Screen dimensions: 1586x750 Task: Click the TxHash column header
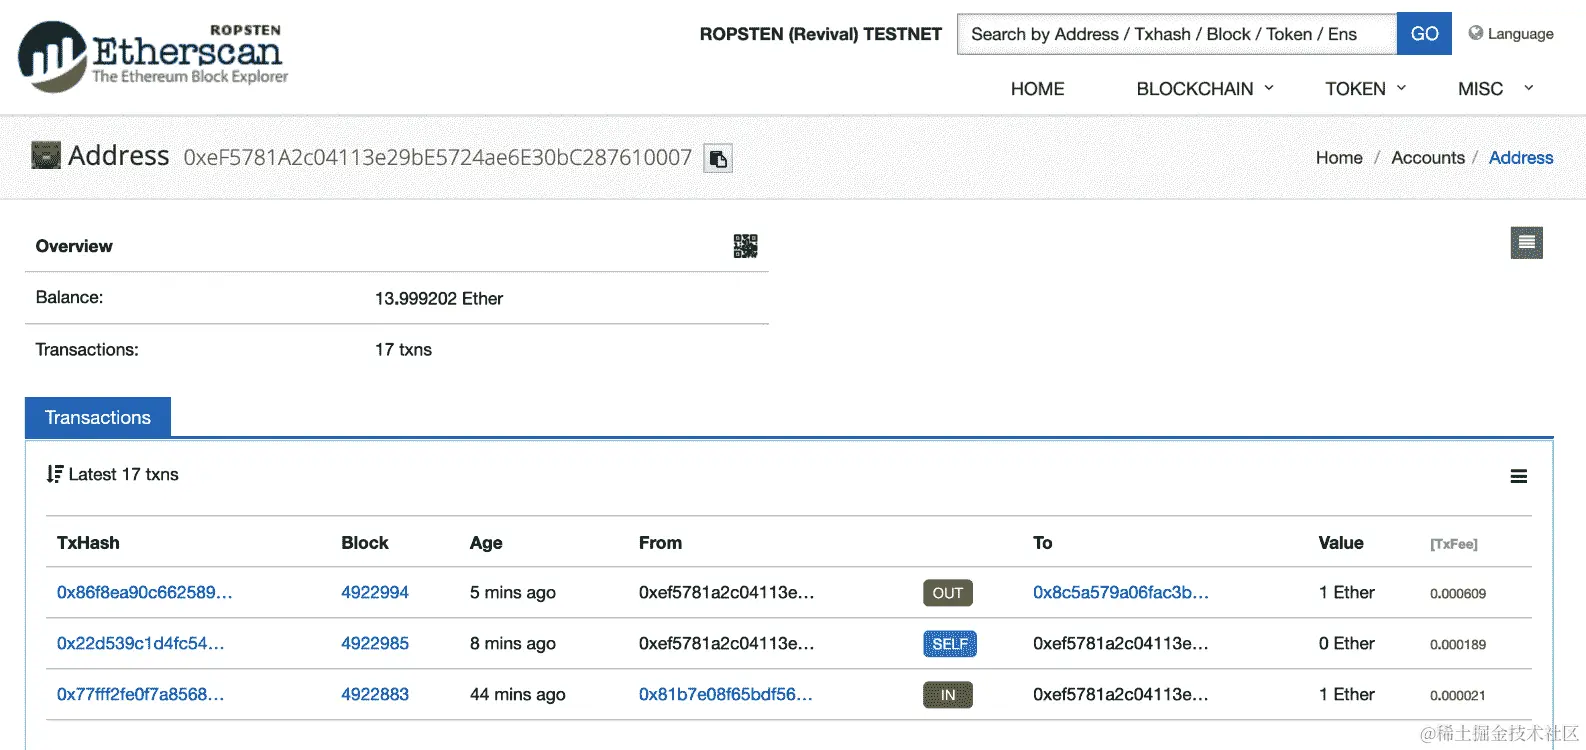coord(88,543)
